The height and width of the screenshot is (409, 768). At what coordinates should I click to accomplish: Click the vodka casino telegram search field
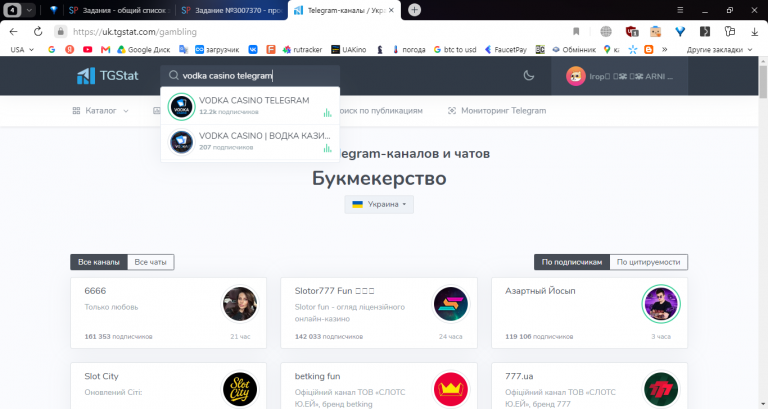point(250,75)
